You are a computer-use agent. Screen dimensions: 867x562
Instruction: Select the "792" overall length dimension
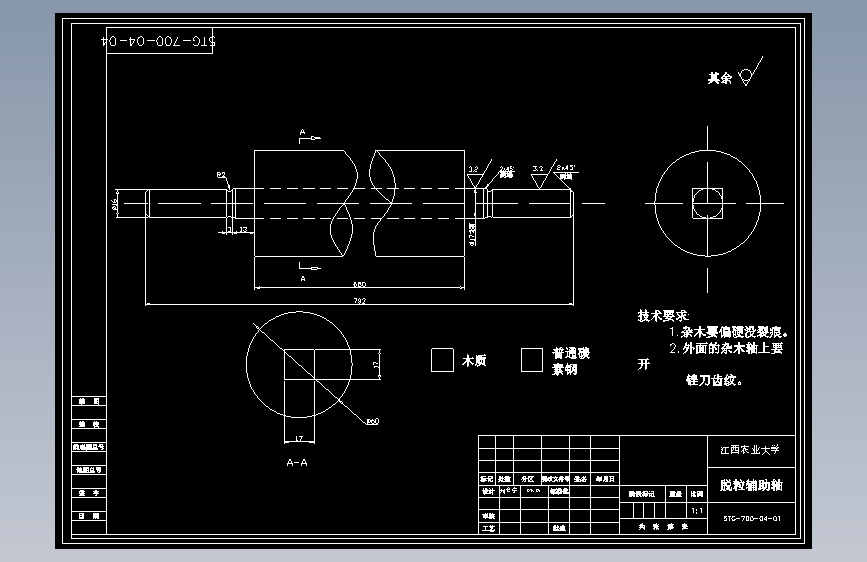[x=359, y=301]
